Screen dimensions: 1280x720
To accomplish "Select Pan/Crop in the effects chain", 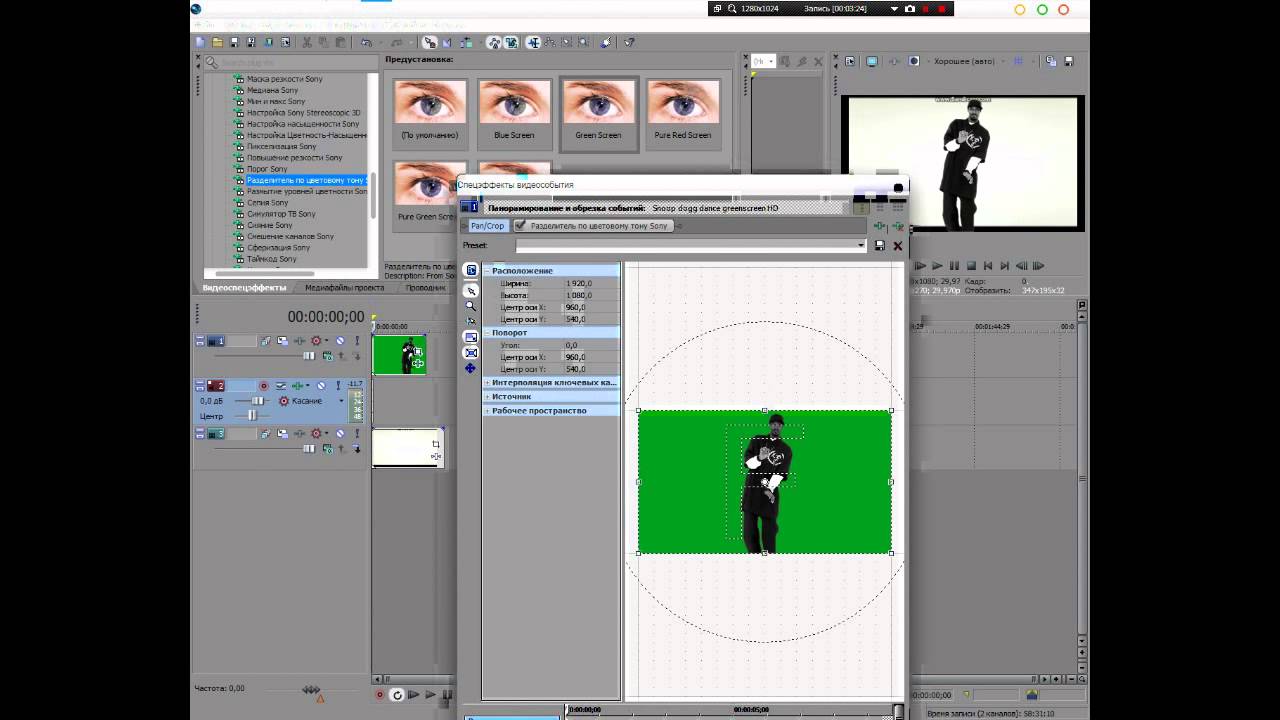I will point(488,226).
